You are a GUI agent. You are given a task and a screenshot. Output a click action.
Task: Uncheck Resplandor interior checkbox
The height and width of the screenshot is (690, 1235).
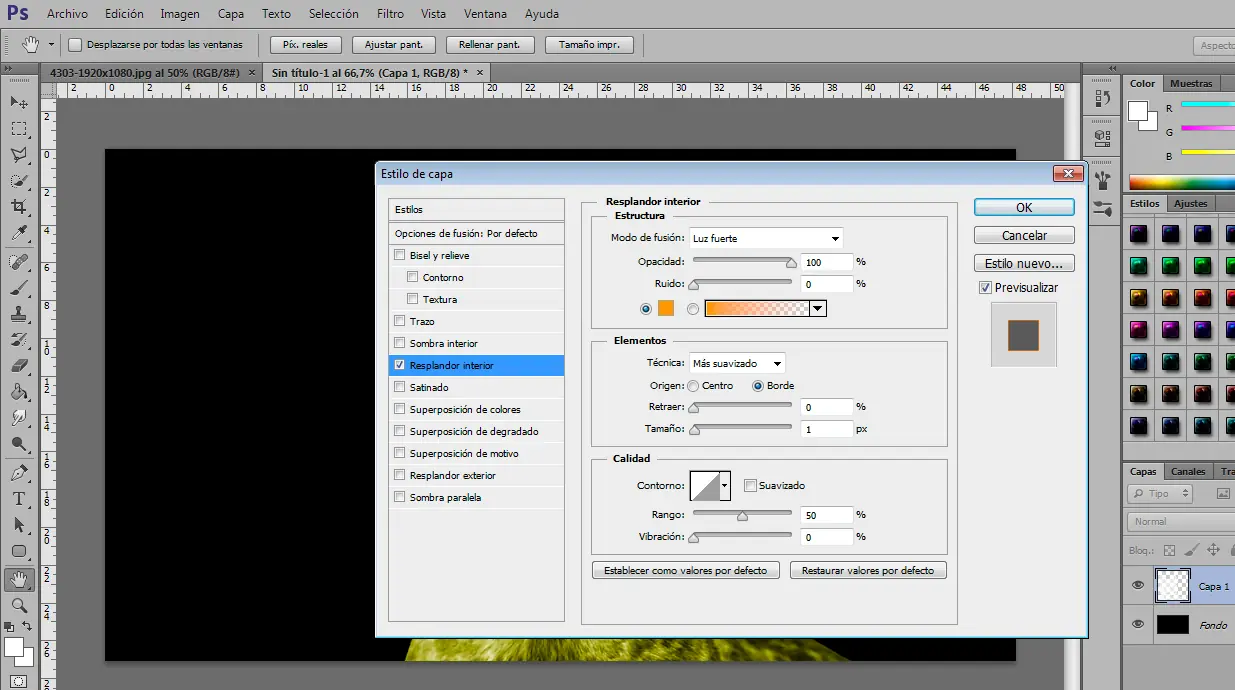[400, 366]
